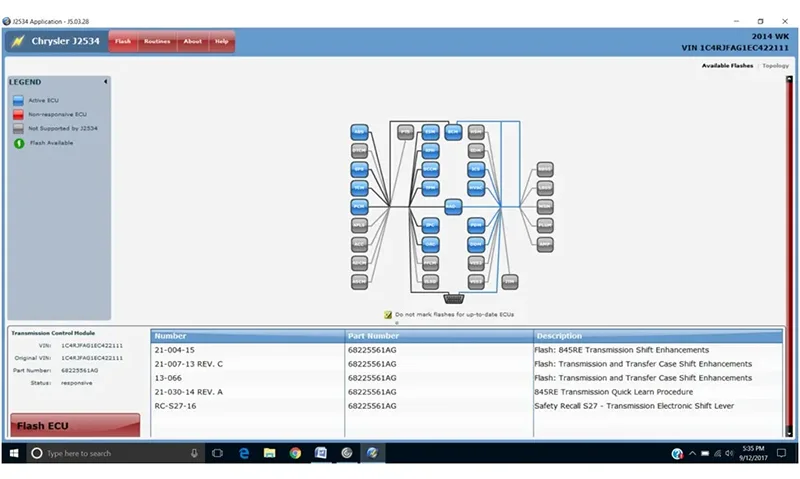Choose the PCM ECU node
This screenshot has width=800, height=479.
point(359,207)
